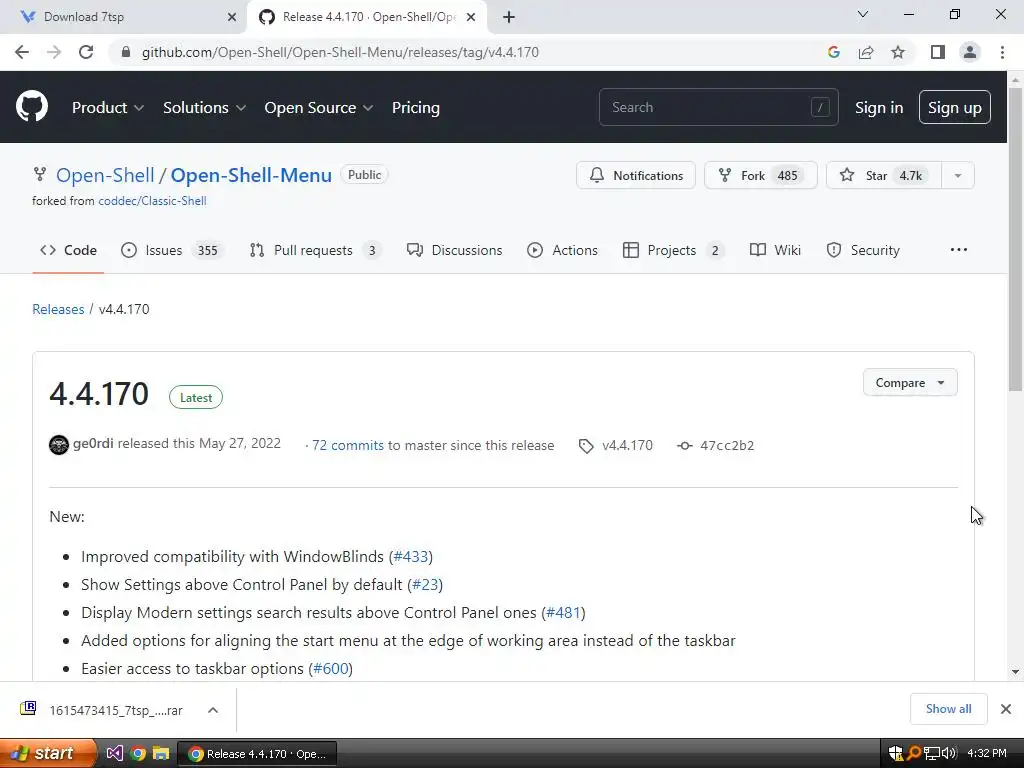1024x768 pixels.
Task: Open the Security tab
Action: (863, 250)
